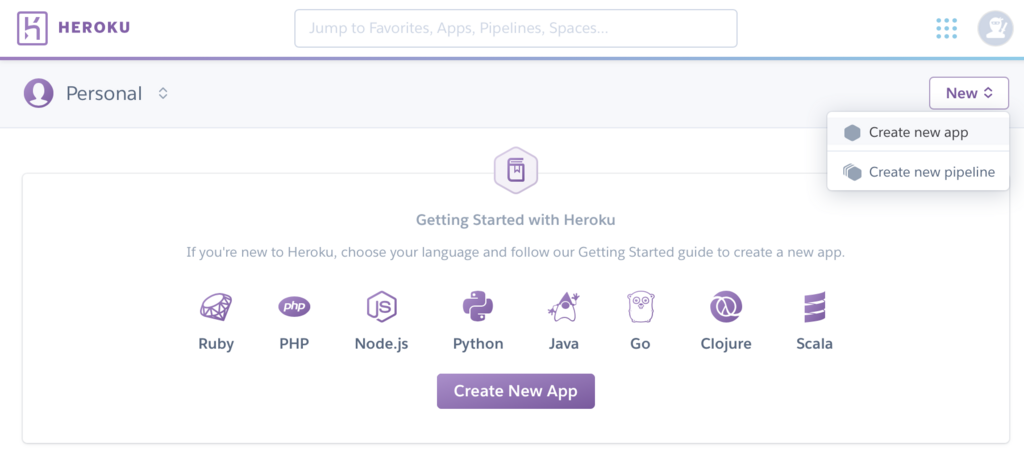Choose the Java wizard icon
The image size is (1024, 452).
[564, 306]
